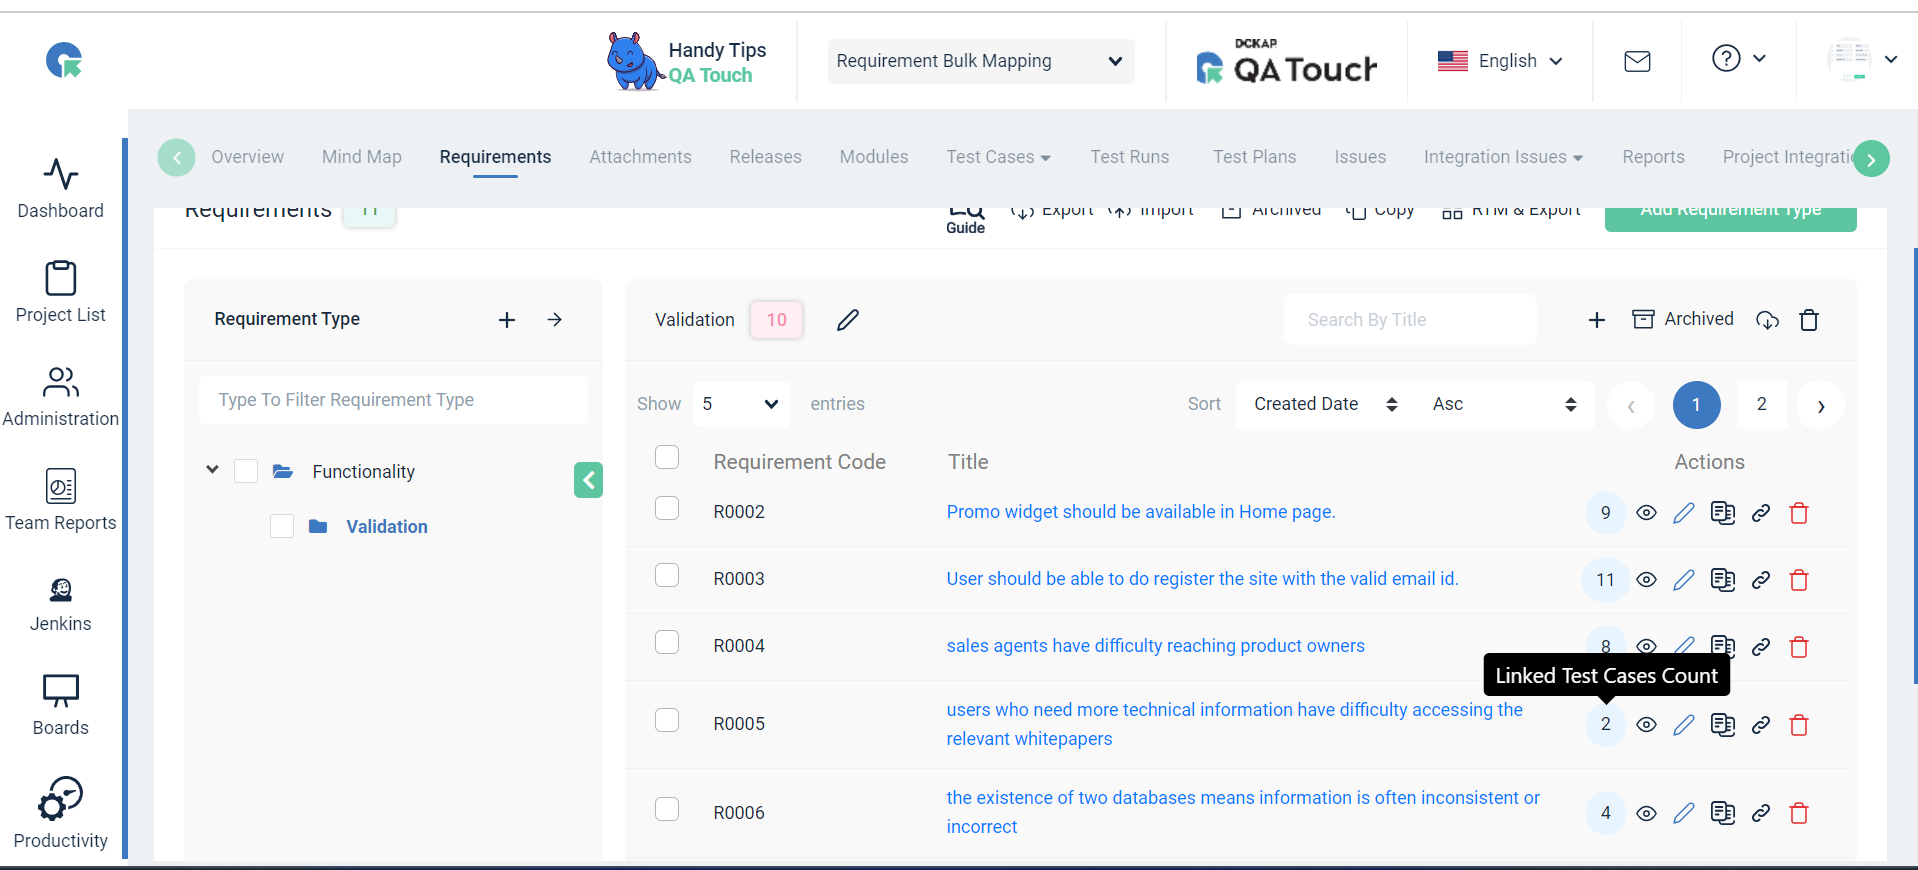
Task: Switch to the Overview tab
Action: [248, 157]
